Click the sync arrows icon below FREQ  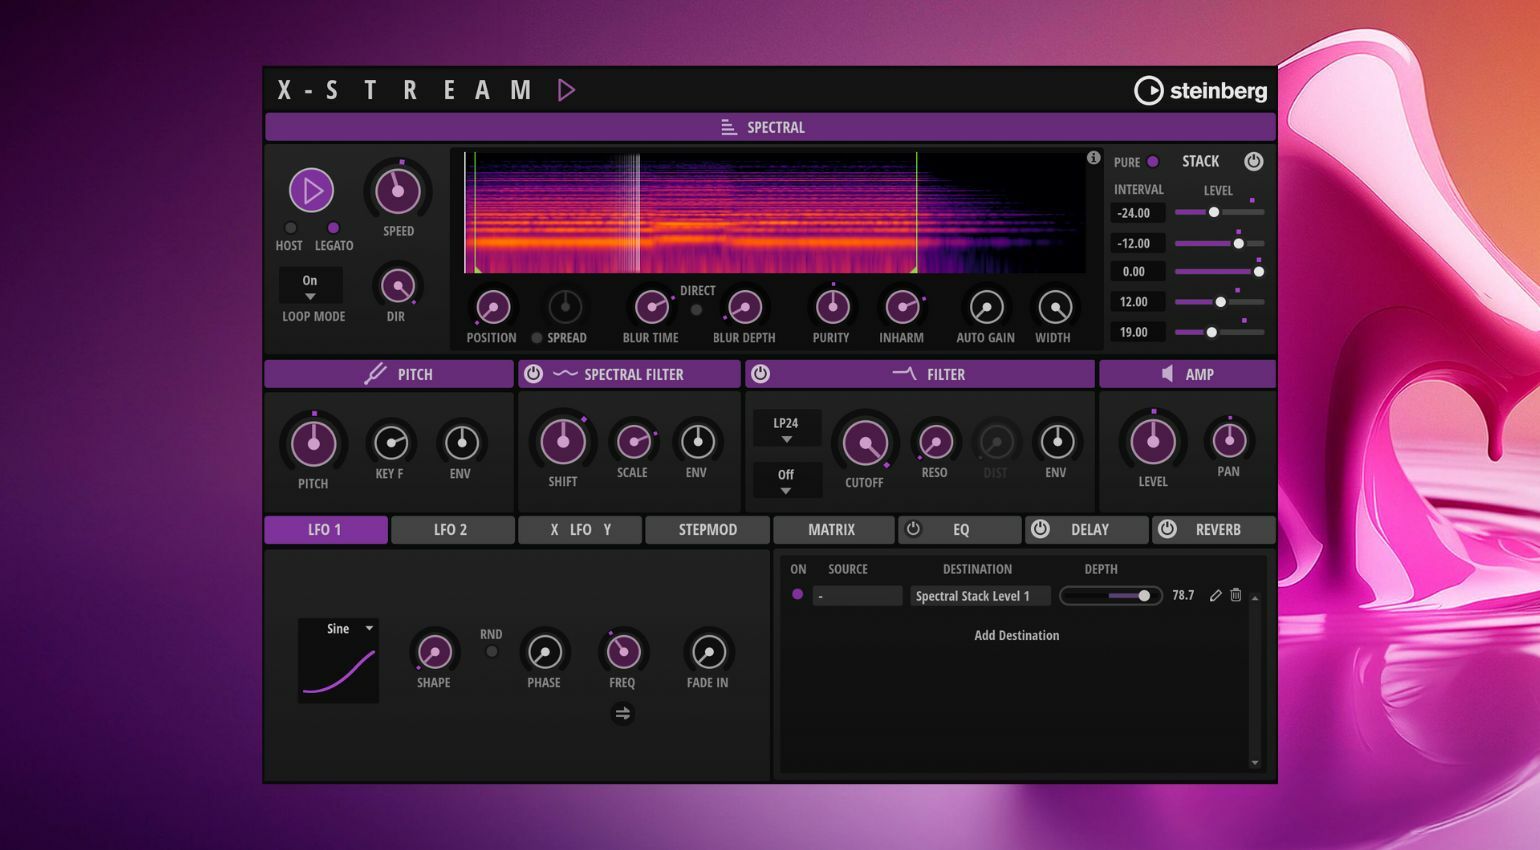(622, 713)
